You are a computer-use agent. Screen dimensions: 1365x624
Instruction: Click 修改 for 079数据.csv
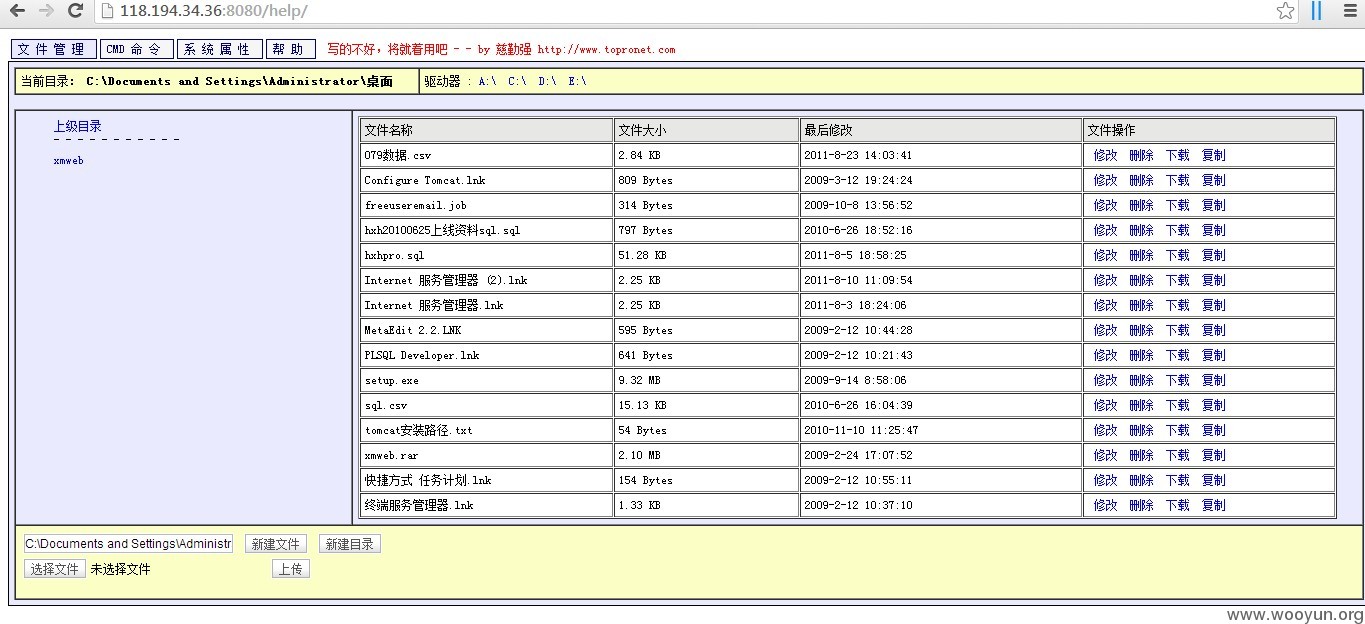tap(1105, 155)
